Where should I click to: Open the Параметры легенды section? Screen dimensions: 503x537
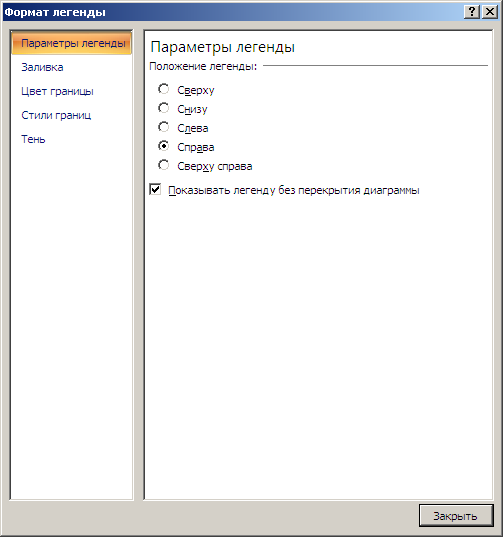pos(72,43)
